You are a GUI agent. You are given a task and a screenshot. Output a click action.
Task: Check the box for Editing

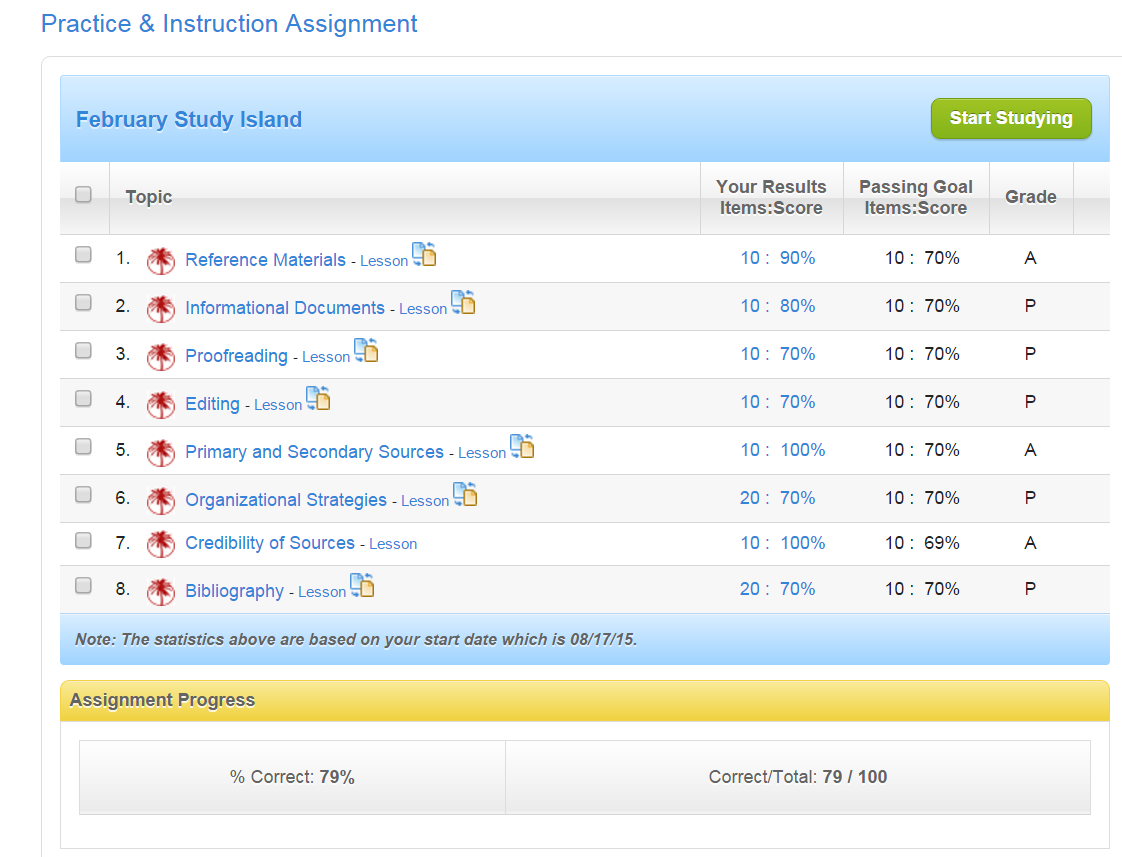(x=84, y=398)
